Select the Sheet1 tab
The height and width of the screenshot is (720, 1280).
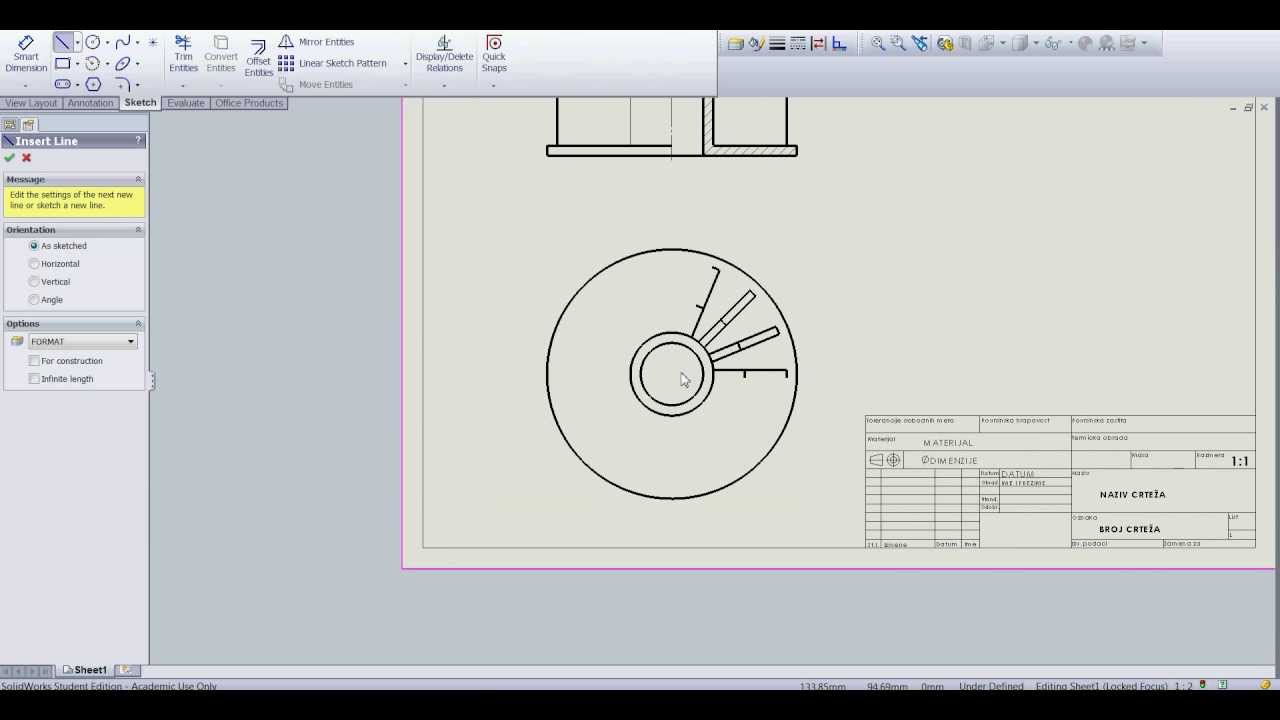(x=85, y=670)
